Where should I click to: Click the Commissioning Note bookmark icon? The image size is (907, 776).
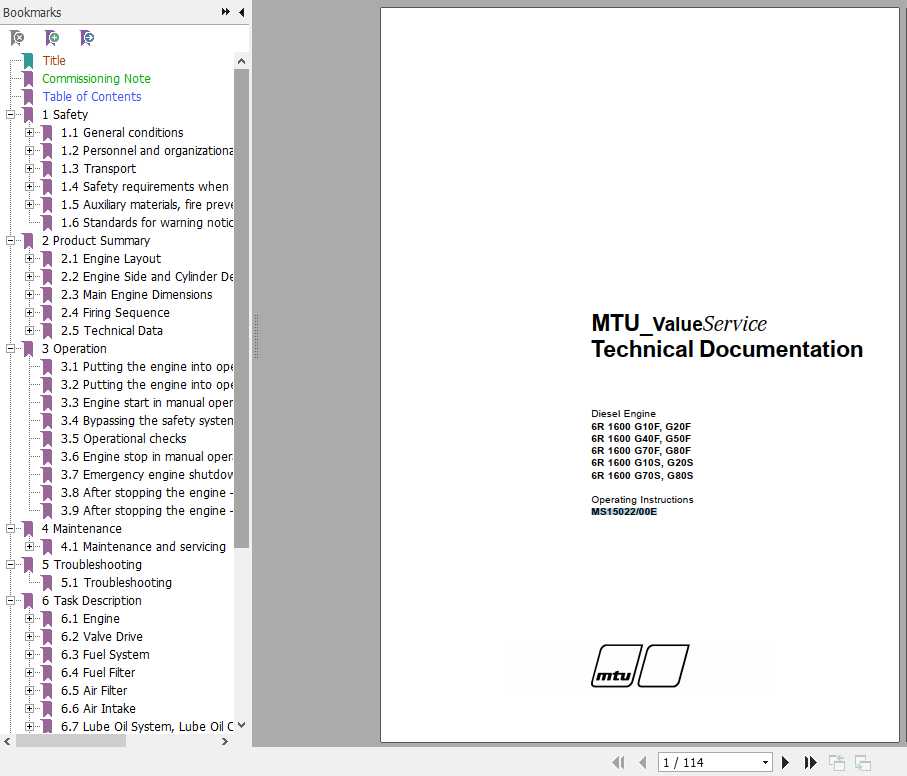(28, 79)
